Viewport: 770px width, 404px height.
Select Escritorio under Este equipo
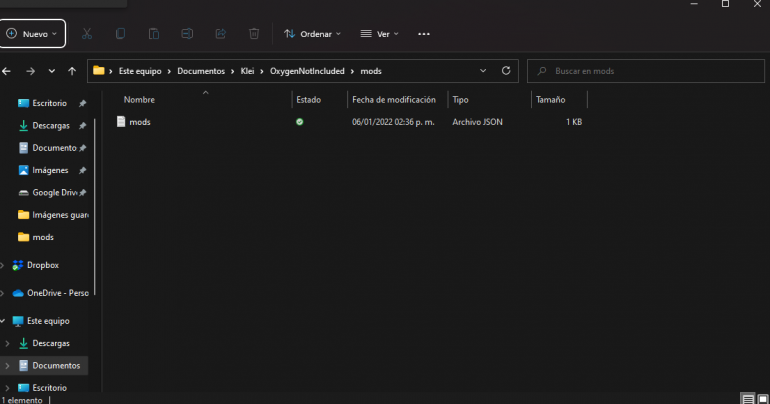tap(49, 388)
